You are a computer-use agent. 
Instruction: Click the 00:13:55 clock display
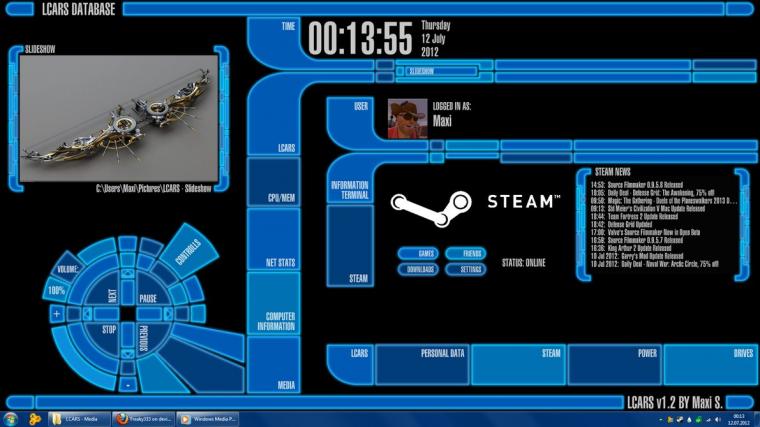360,38
